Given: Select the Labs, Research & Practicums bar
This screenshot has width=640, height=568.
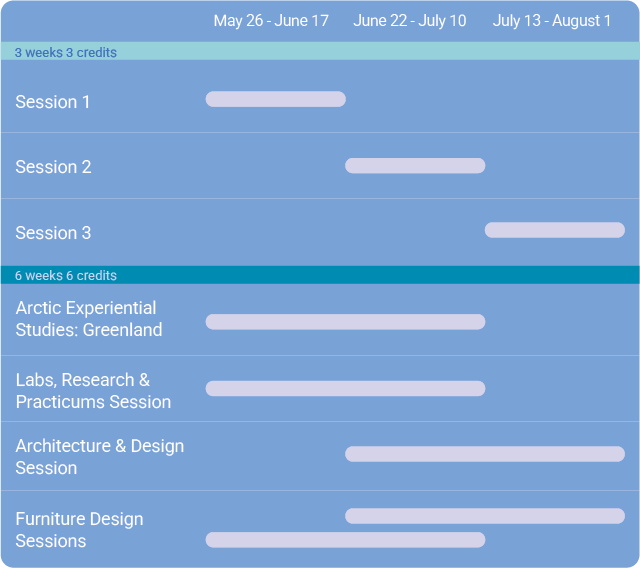Looking at the screenshot, I should coord(345,388).
